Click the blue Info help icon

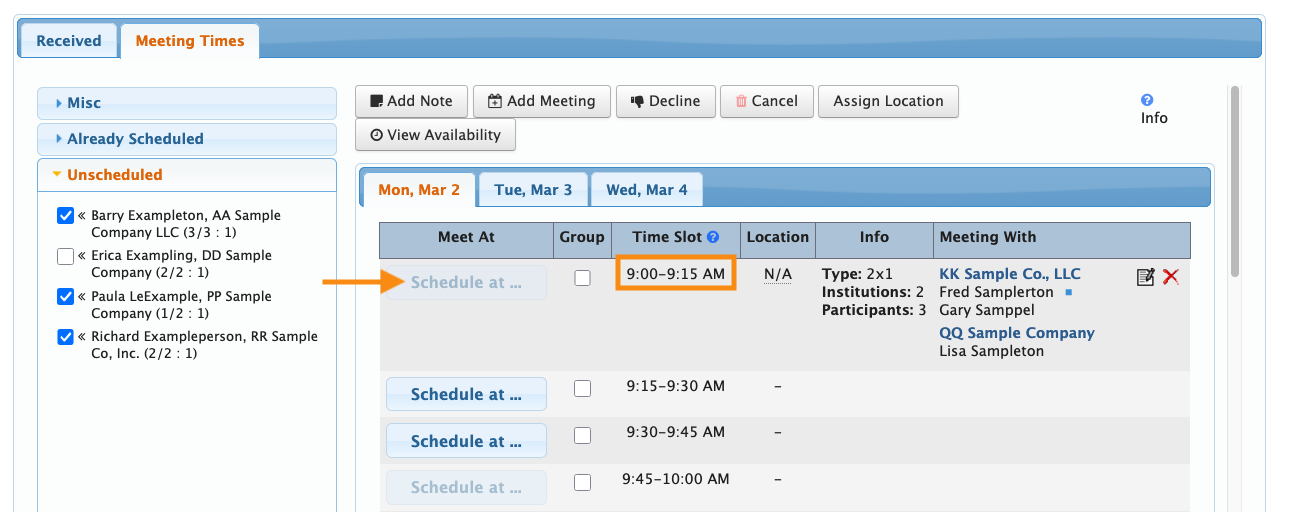[x=1147, y=100]
